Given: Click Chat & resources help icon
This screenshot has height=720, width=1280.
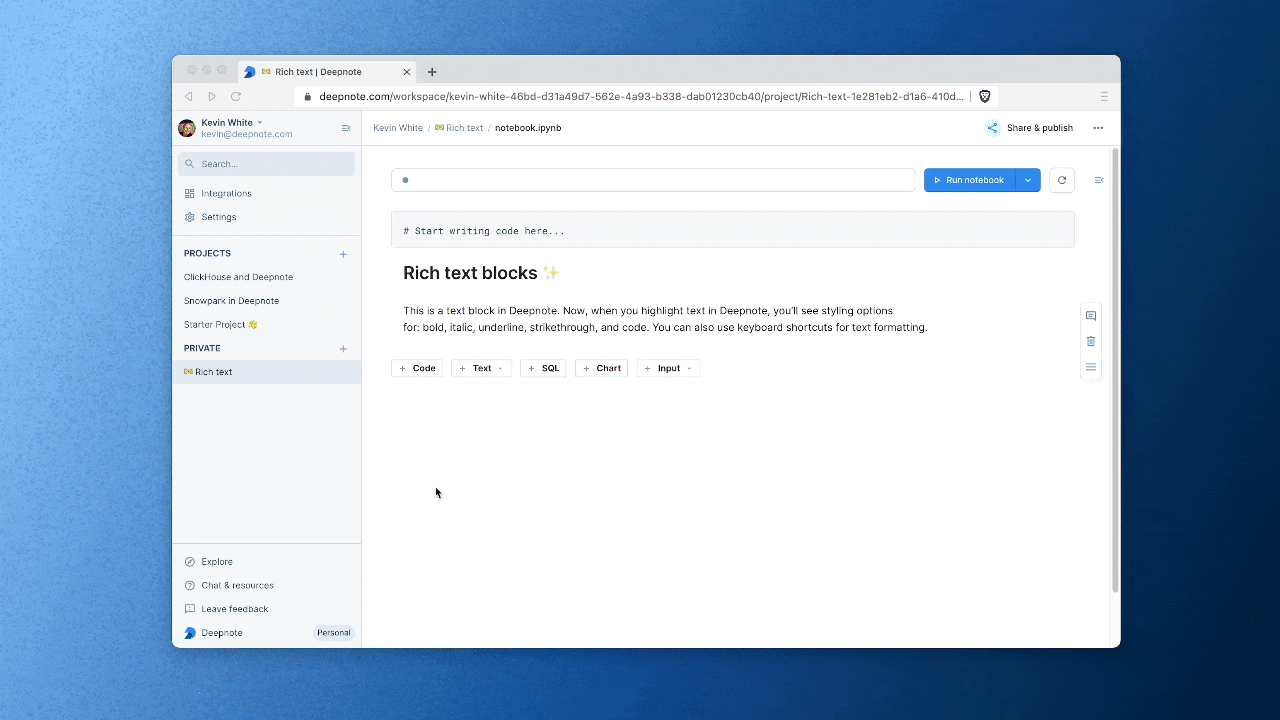Looking at the screenshot, I should [x=190, y=585].
